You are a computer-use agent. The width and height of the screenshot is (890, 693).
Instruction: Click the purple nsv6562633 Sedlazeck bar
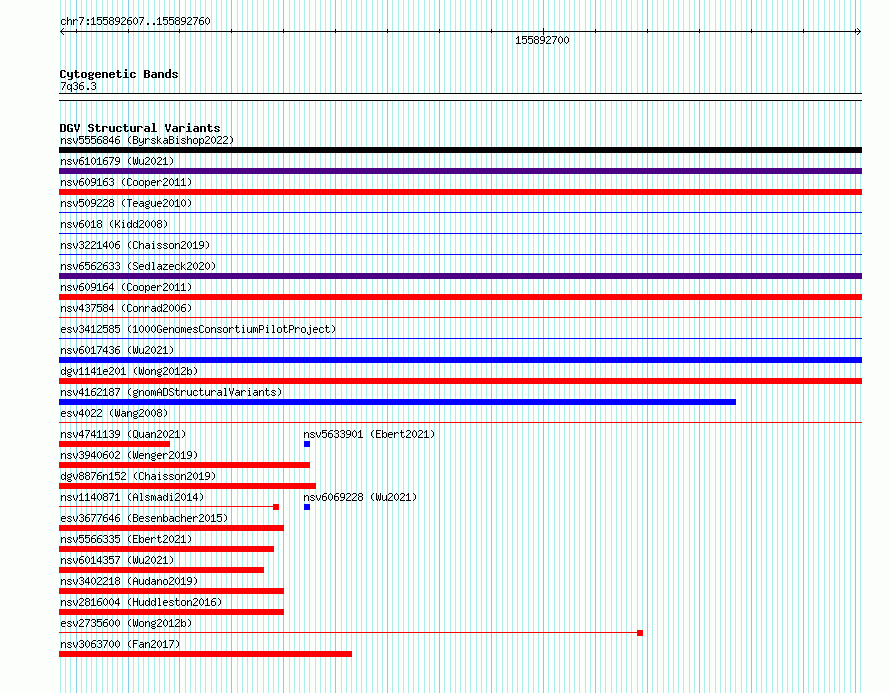point(460,276)
